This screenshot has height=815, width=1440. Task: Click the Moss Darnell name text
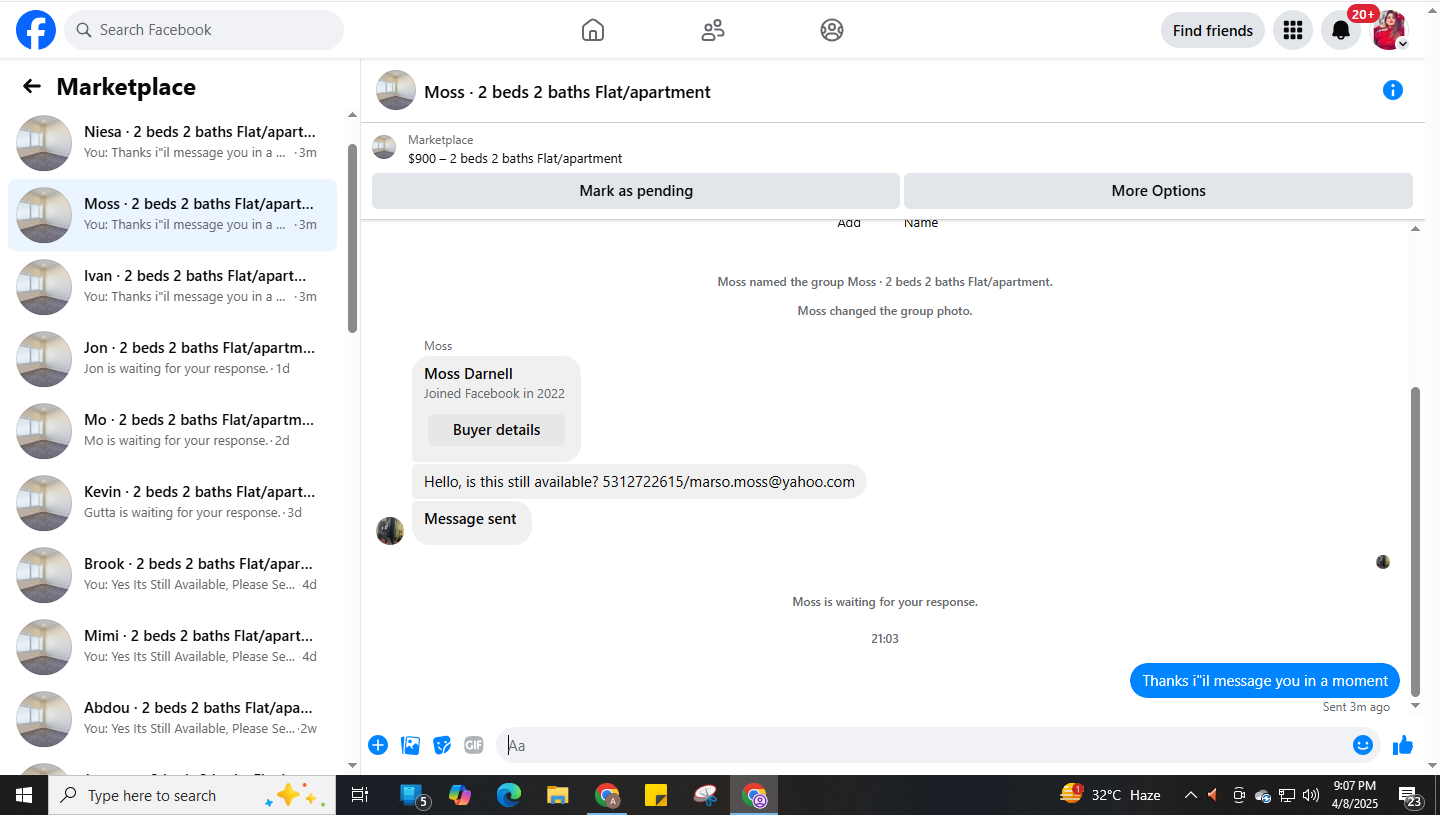coord(468,374)
